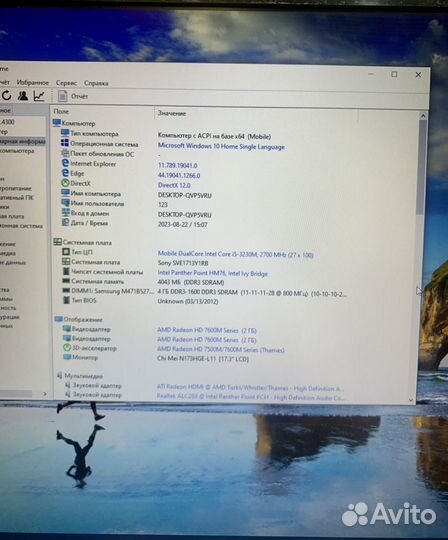Click the Дата / Время icon
This screenshot has width=448, height=540.
coord(65,222)
